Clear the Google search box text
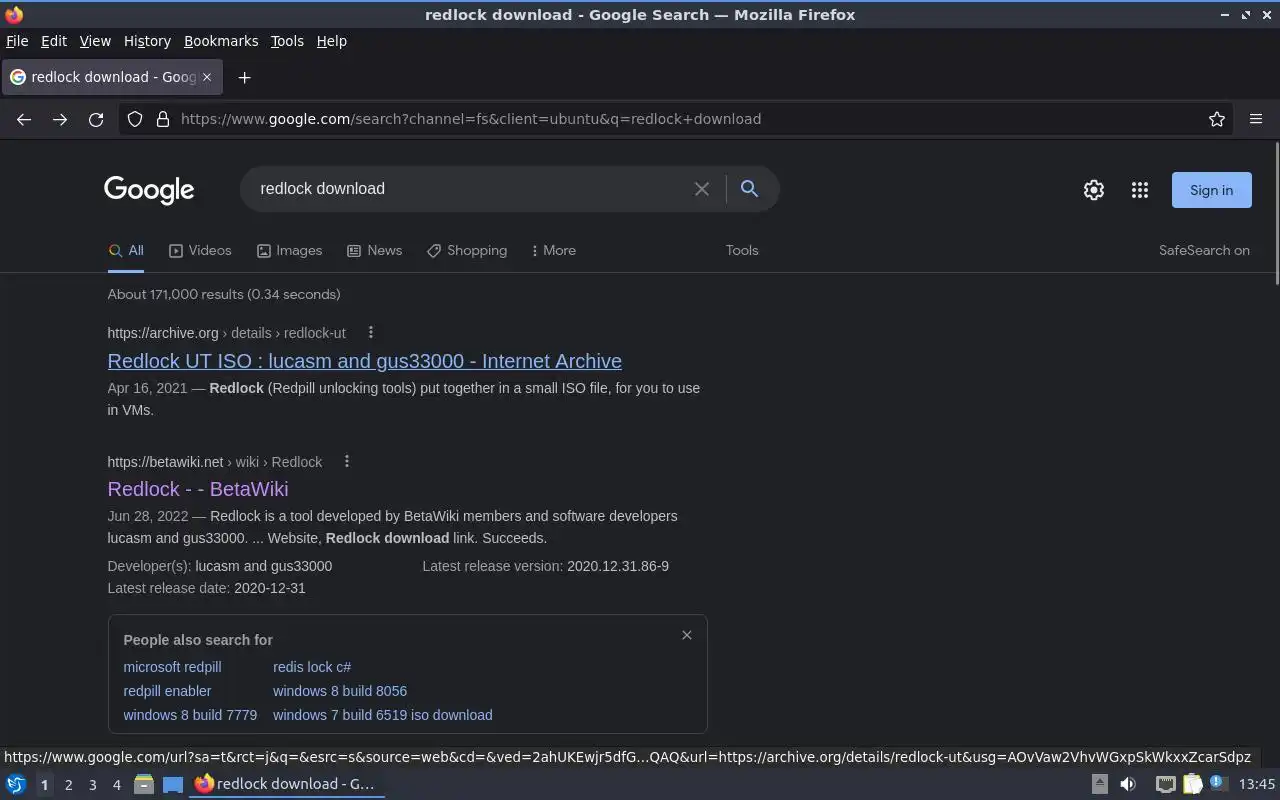The height and width of the screenshot is (800, 1280). click(x=702, y=189)
